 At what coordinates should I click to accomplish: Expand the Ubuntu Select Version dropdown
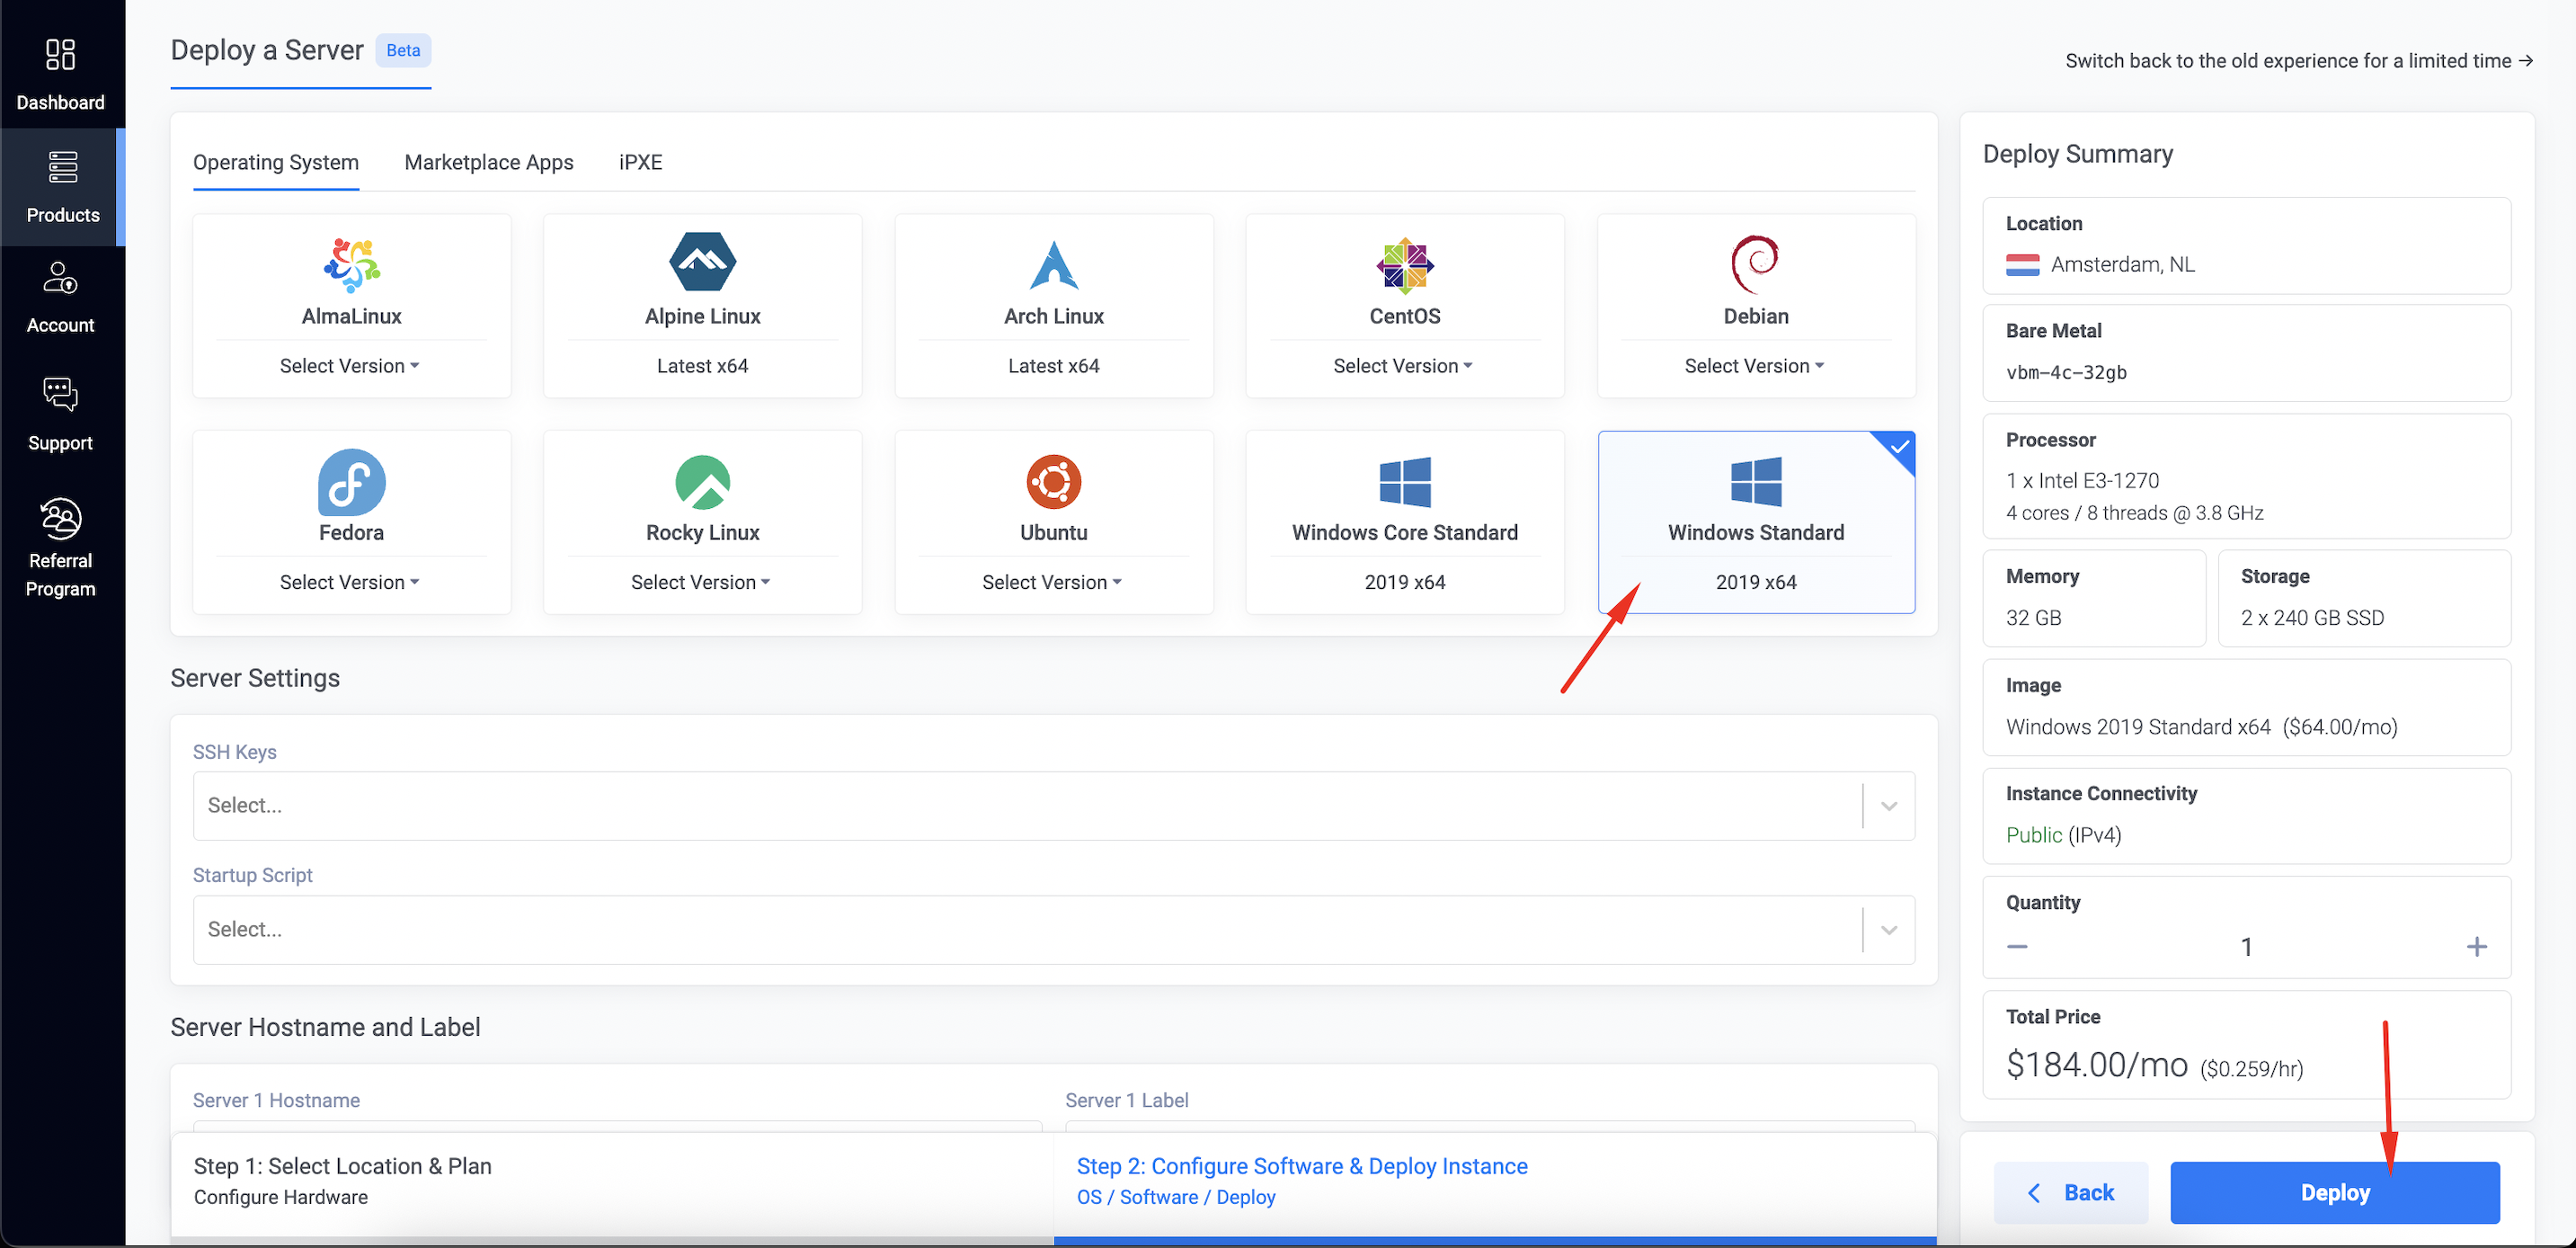coord(1052,582)
